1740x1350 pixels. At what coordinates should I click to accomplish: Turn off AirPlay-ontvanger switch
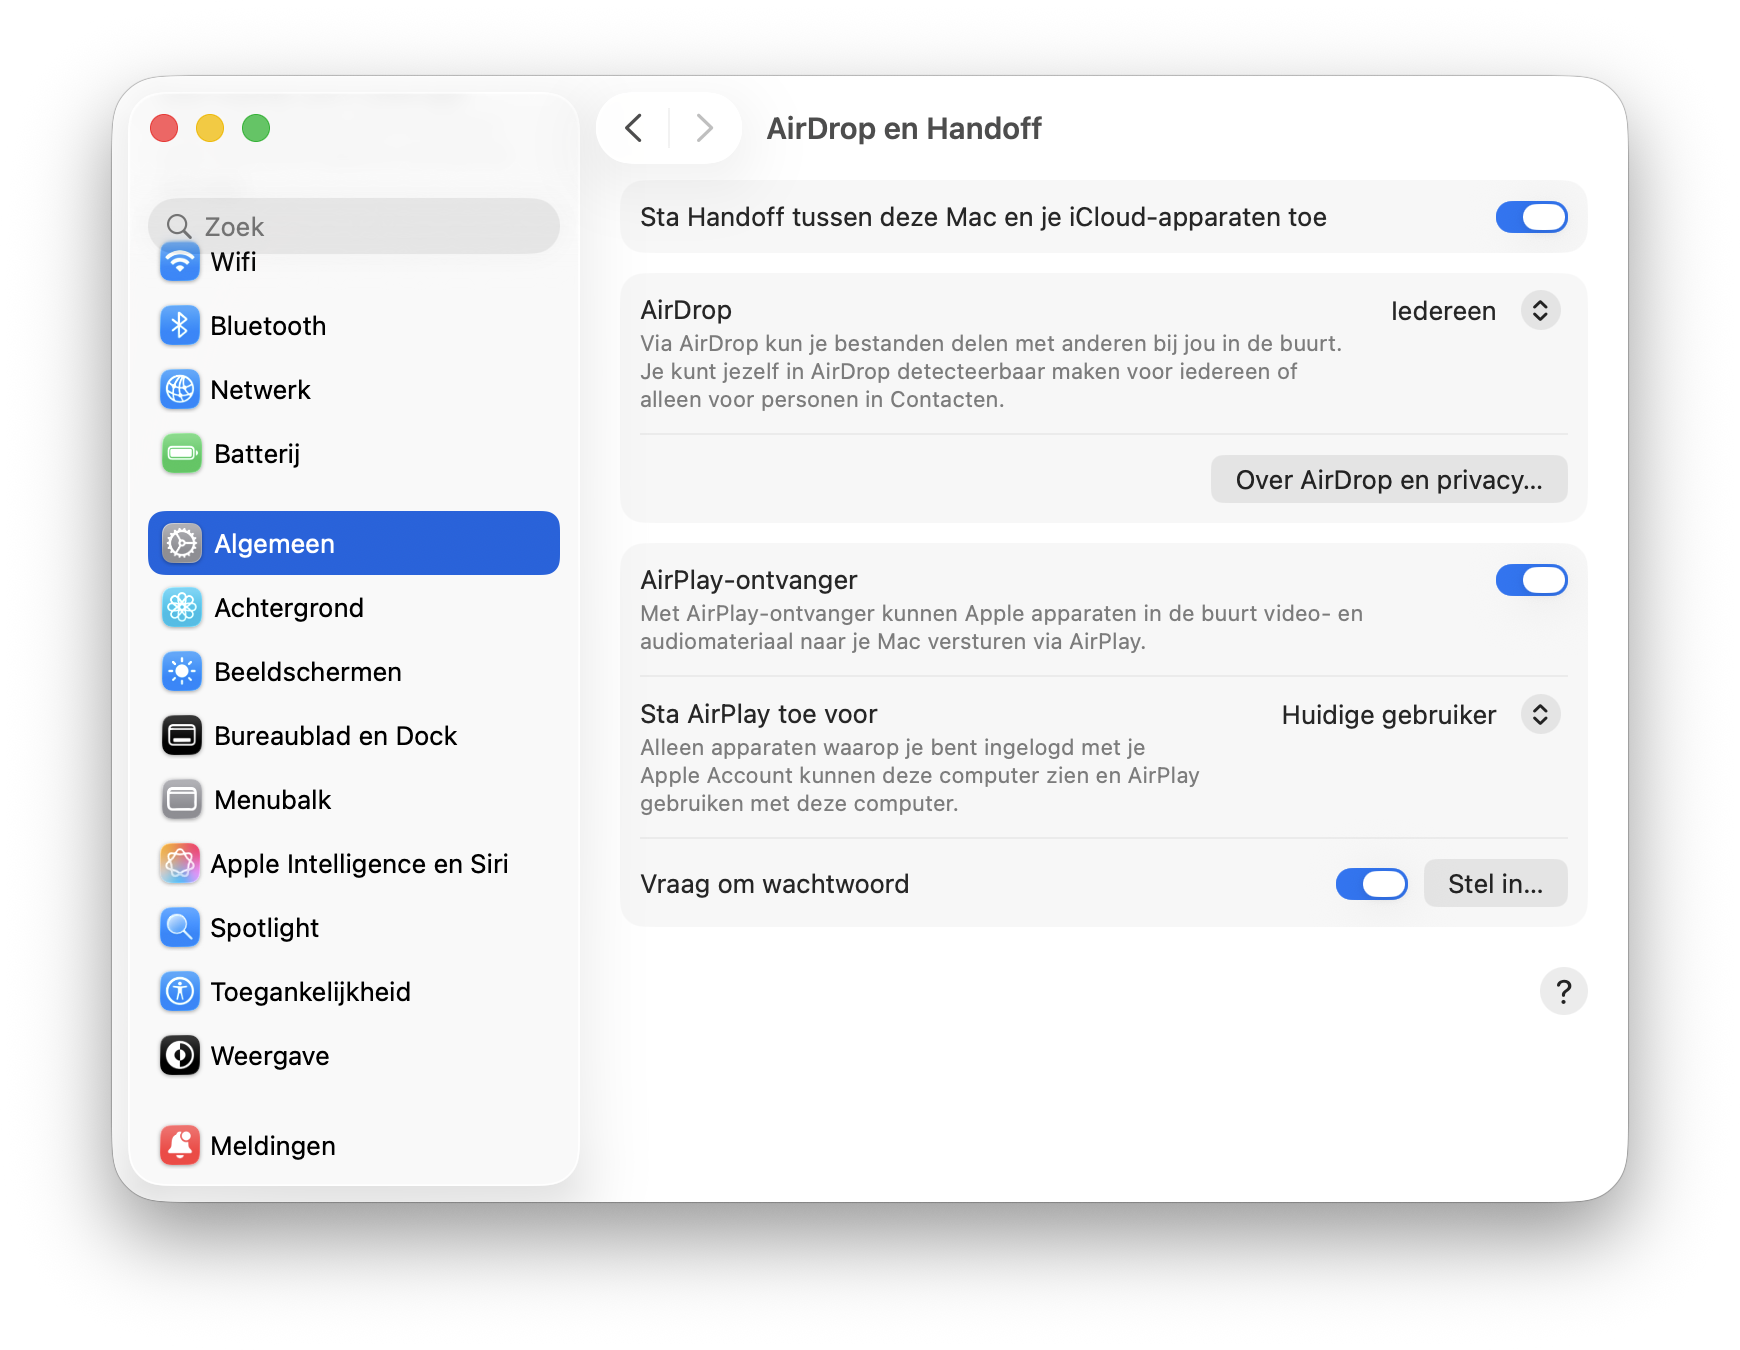(x=1530, y=580)
